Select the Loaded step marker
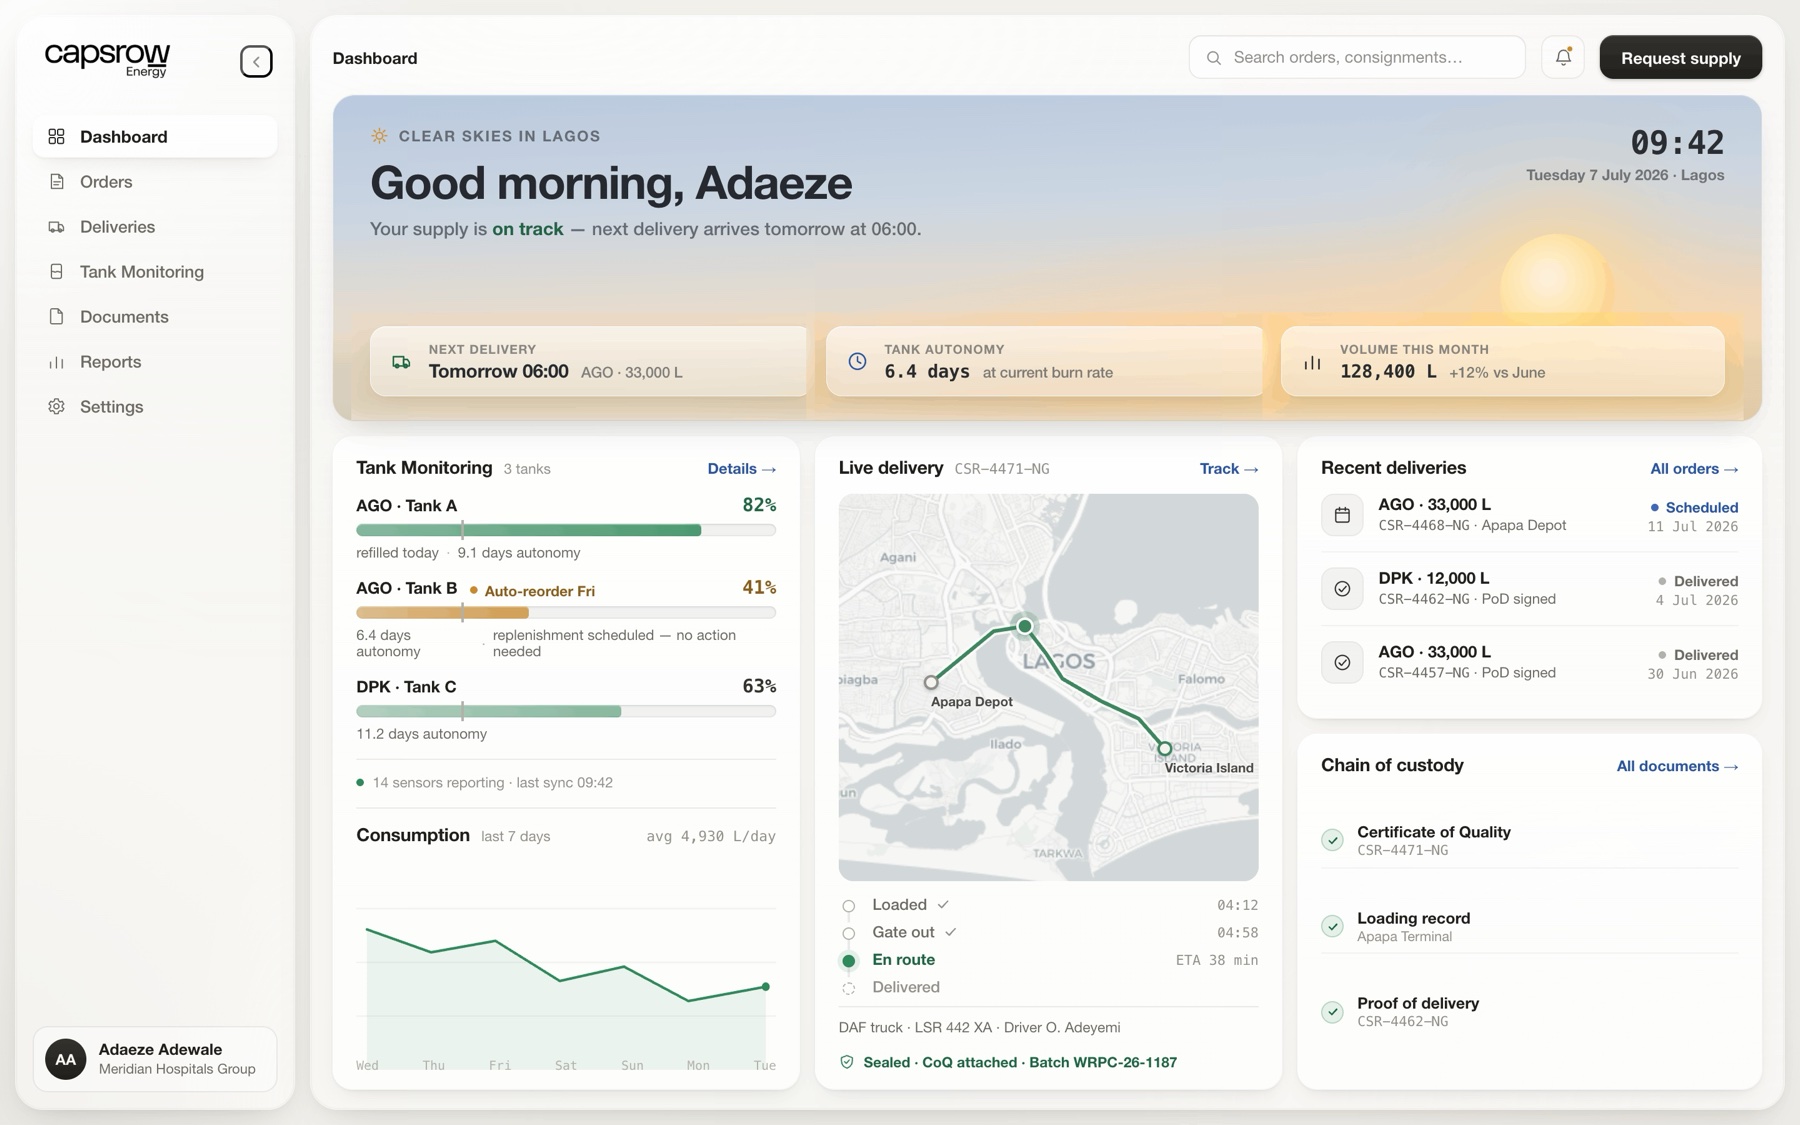 848,906
